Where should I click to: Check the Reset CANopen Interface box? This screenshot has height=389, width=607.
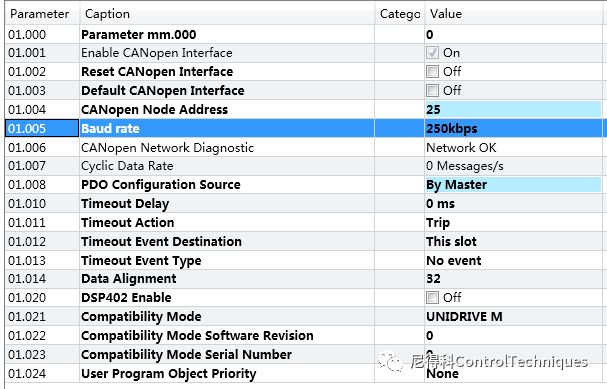pos(432,72)
